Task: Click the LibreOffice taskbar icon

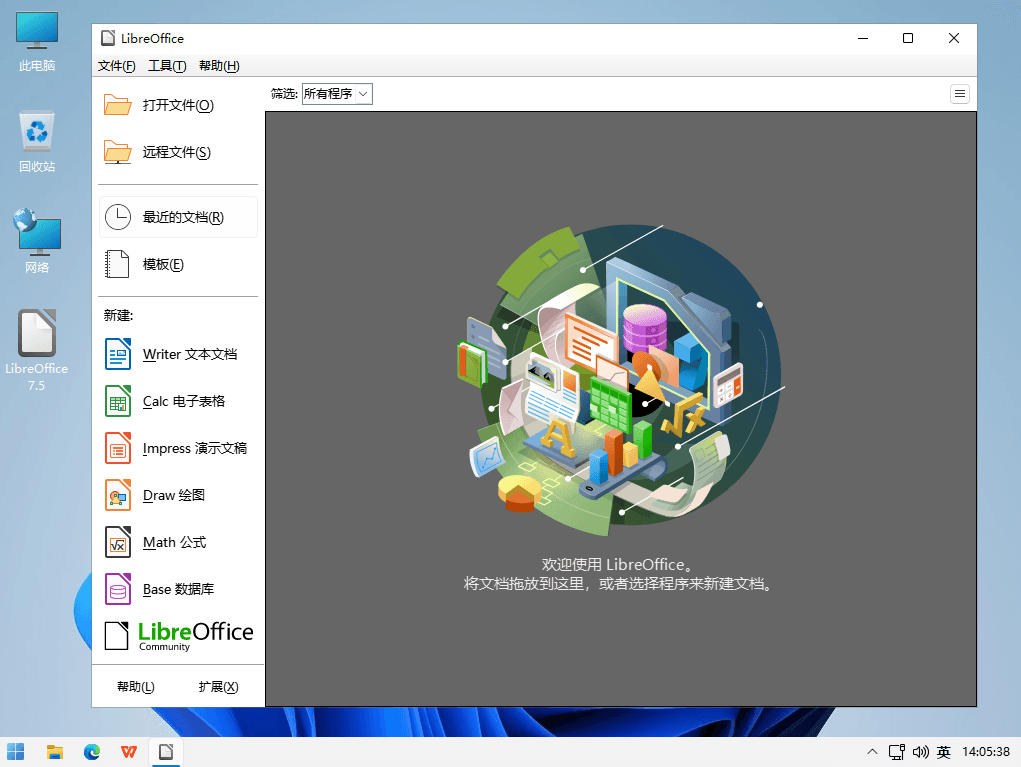Action: pos(166,752)
